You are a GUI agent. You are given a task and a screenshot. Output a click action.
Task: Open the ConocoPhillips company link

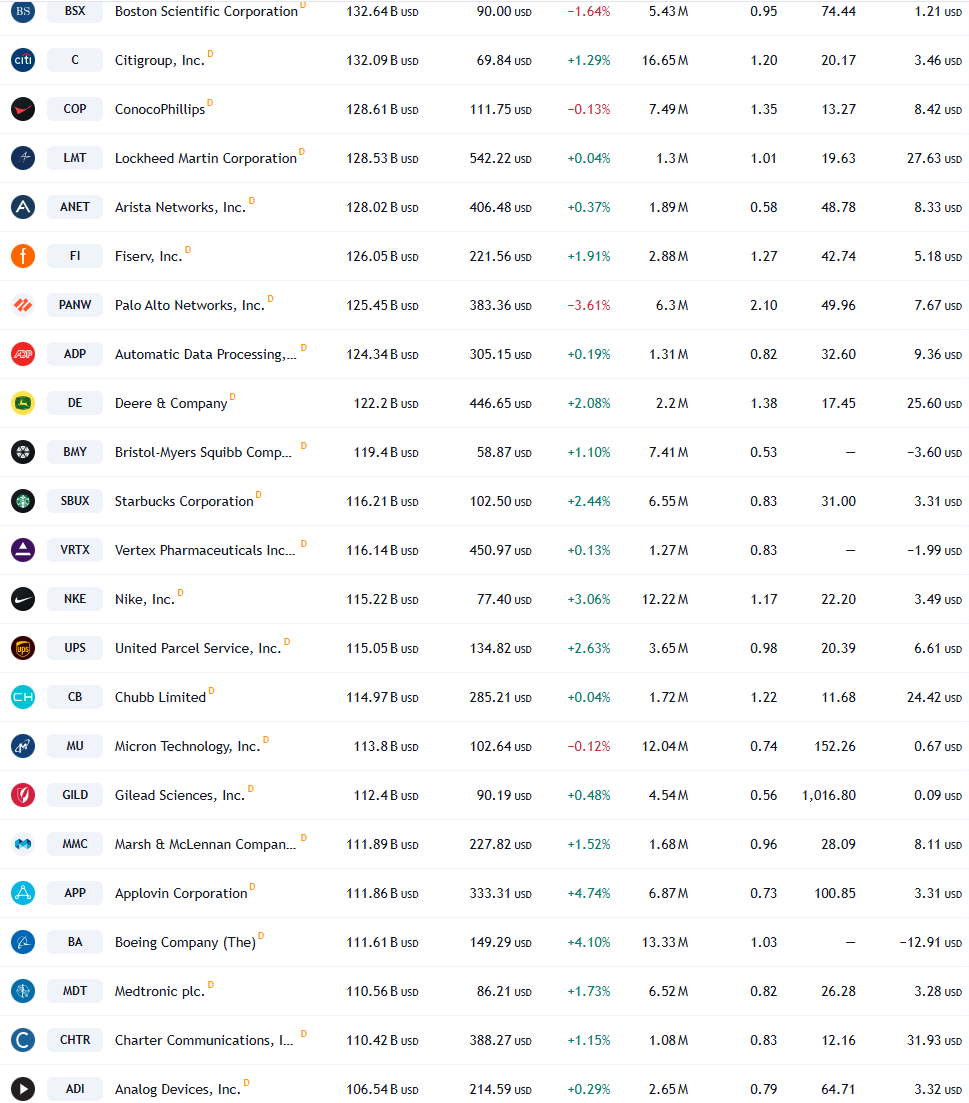(x=160, y=110)
